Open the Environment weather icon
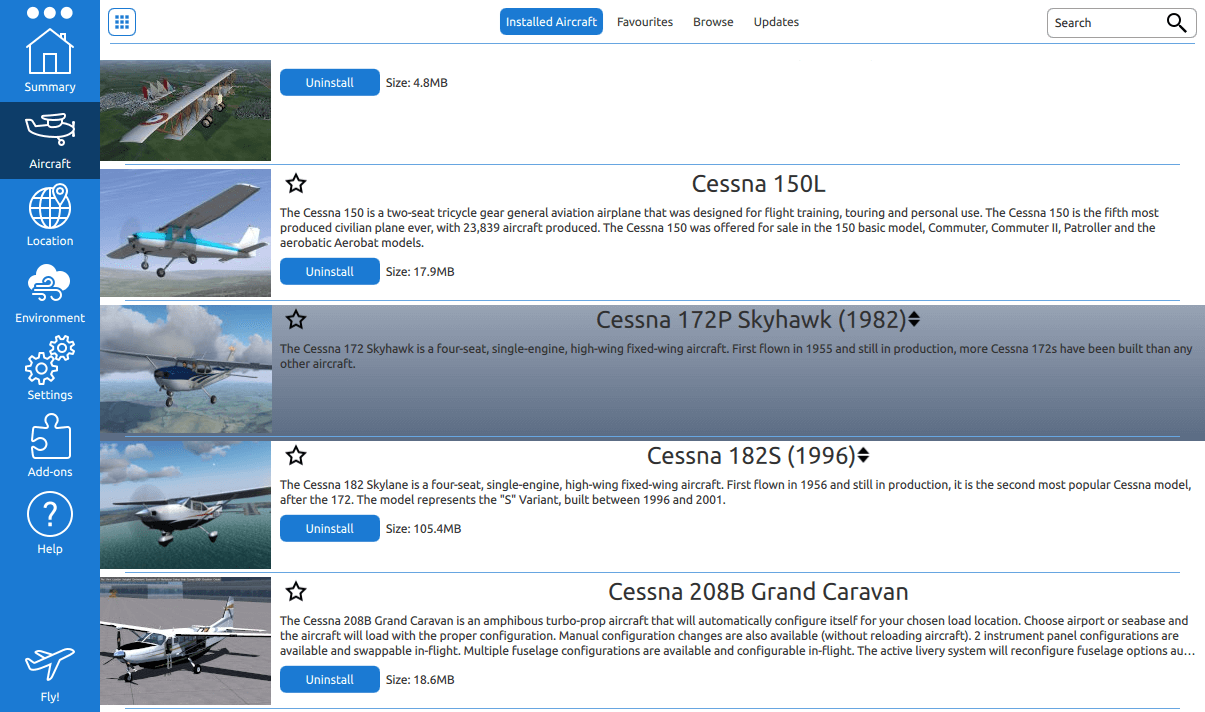Image resolution: width=1205 pixels, height=712 pixels. pos(50,284)
